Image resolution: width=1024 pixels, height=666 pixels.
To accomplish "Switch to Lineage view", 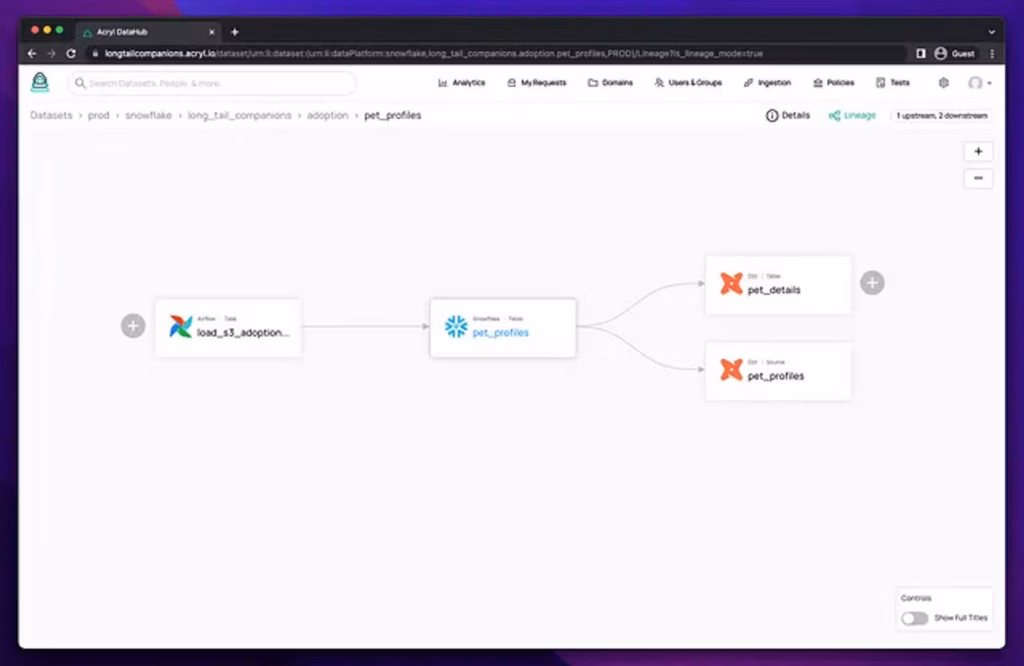I will (852, 116).
